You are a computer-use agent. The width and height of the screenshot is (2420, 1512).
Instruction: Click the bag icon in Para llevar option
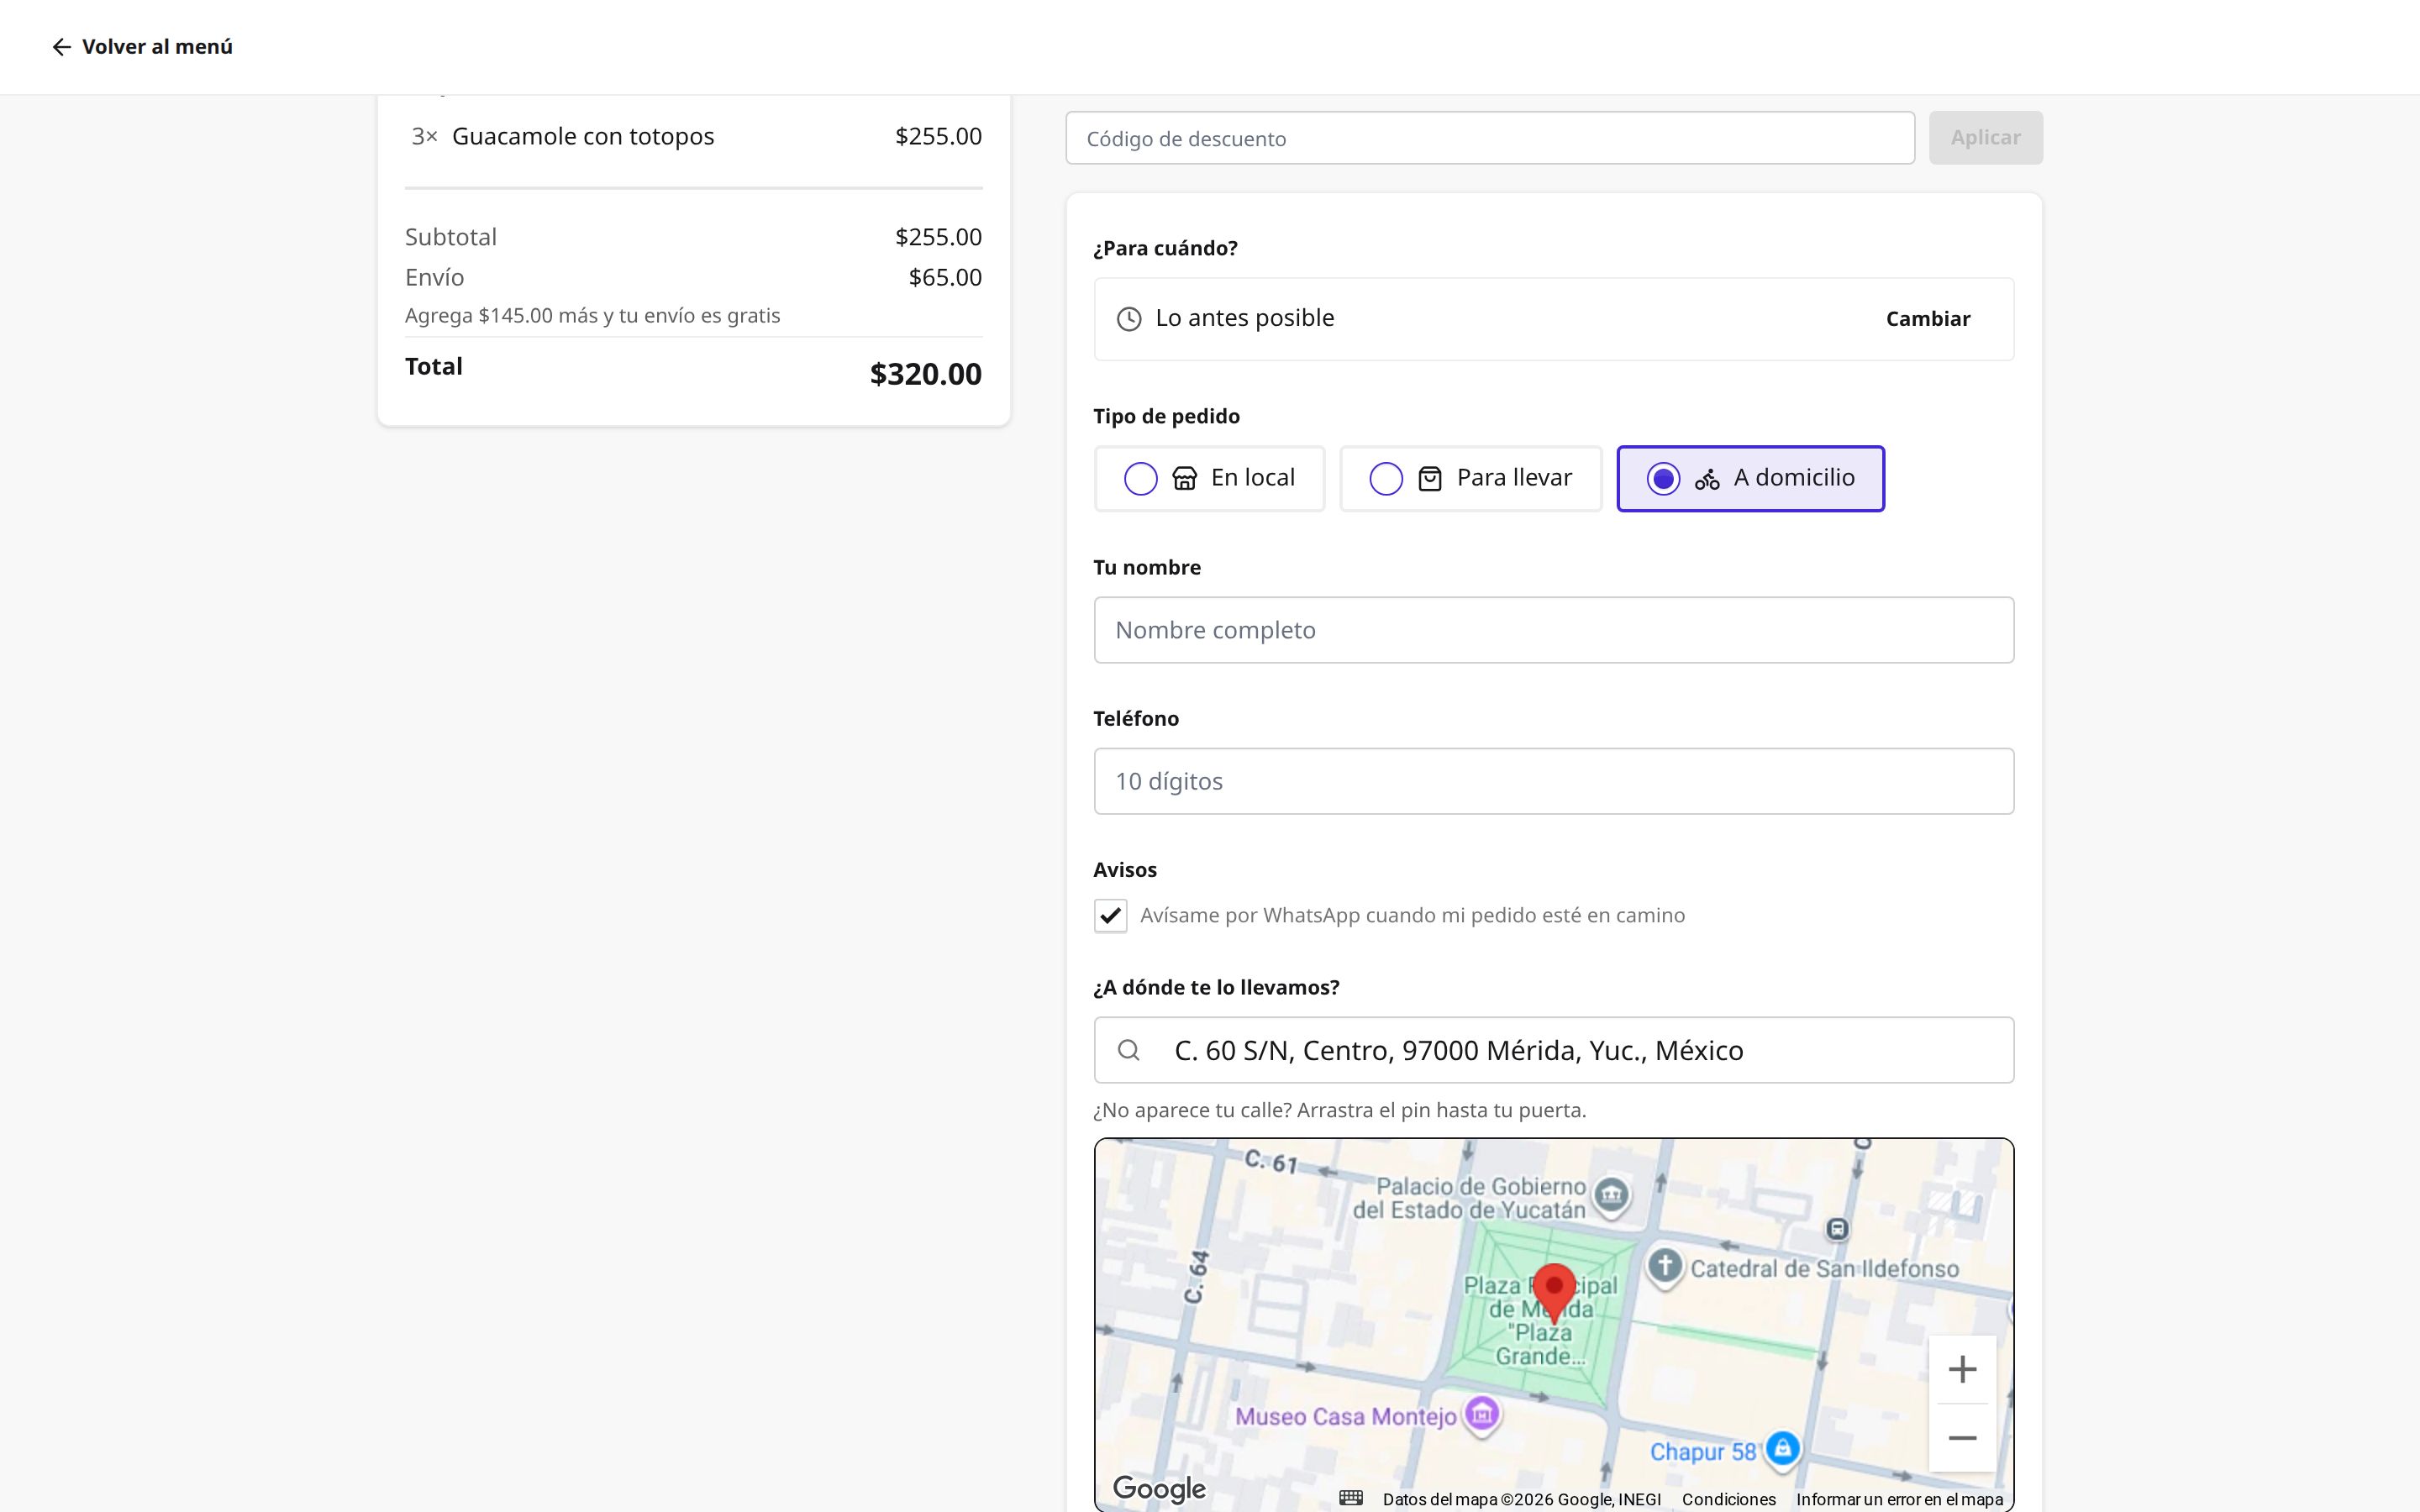1430,479
